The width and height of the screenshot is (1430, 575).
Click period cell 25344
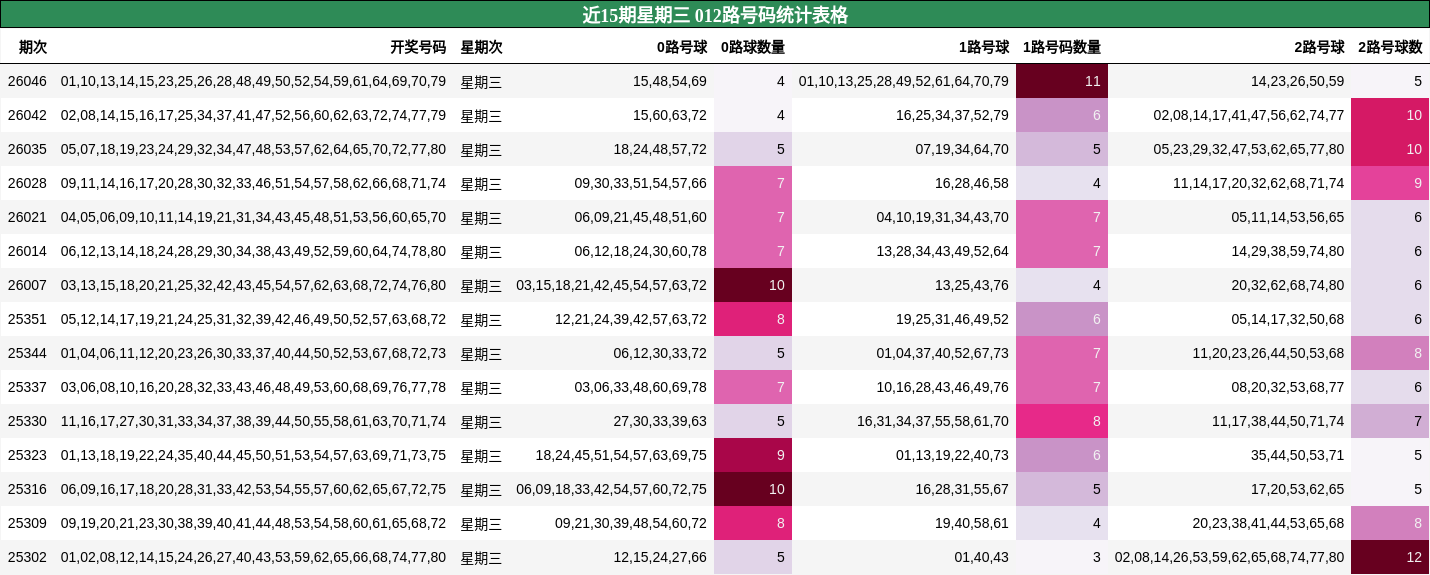[x=27, y=353]
